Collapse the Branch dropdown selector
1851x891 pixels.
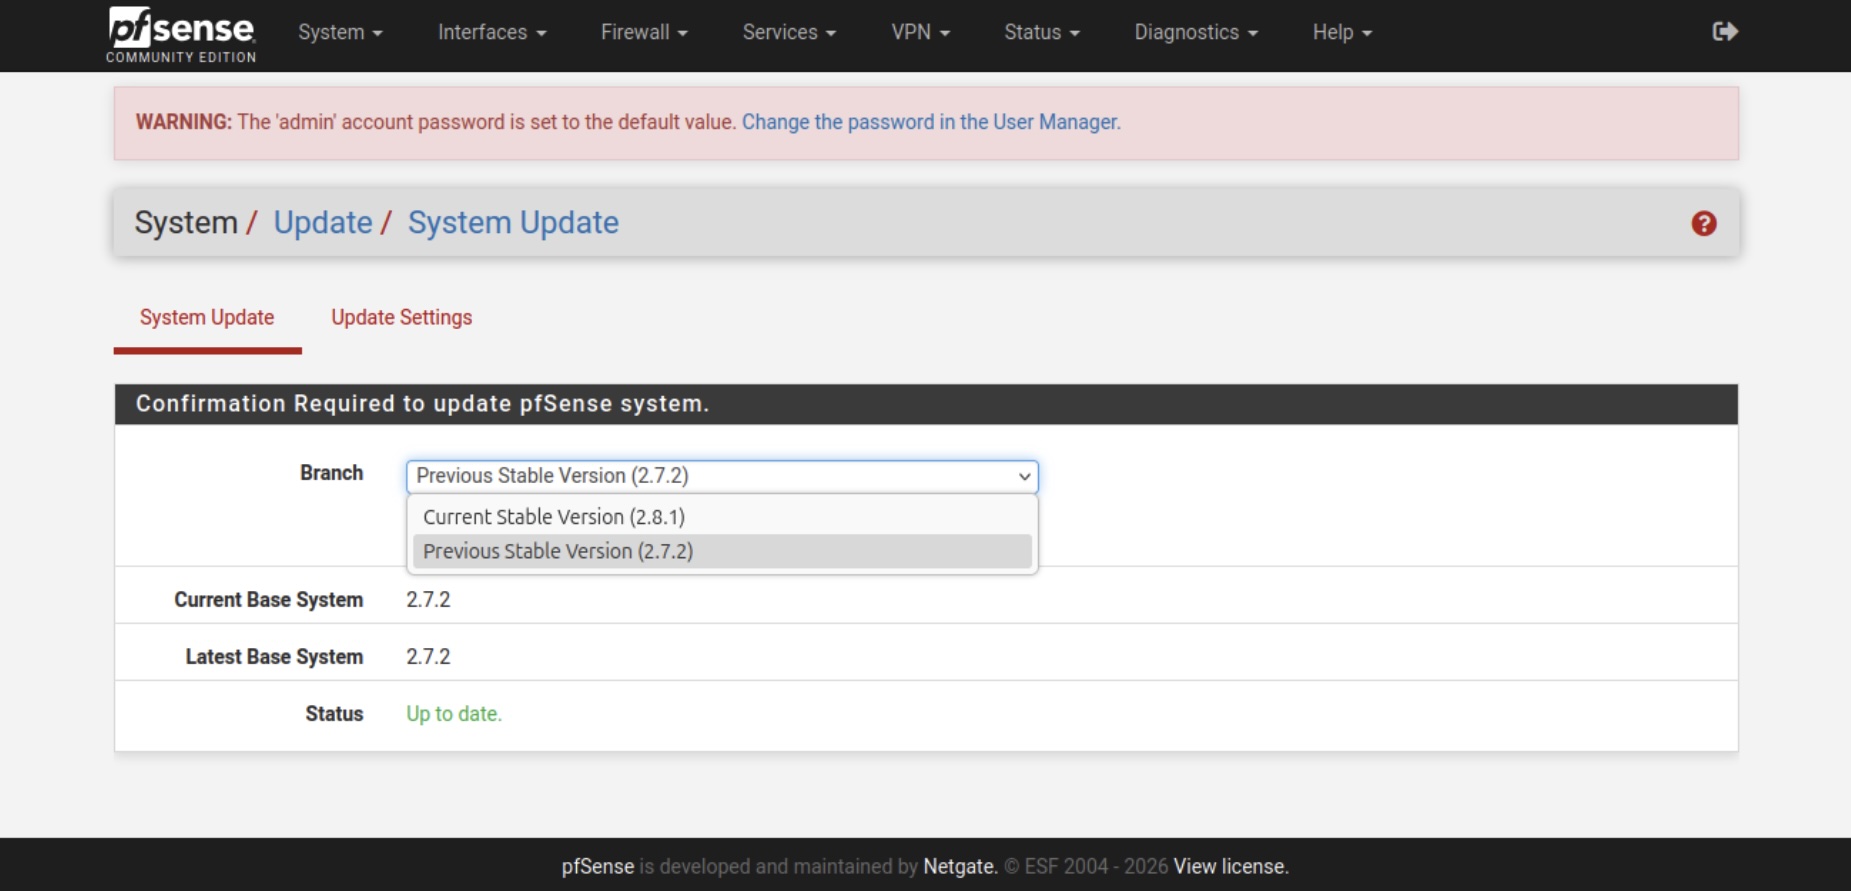click(721, 476)
